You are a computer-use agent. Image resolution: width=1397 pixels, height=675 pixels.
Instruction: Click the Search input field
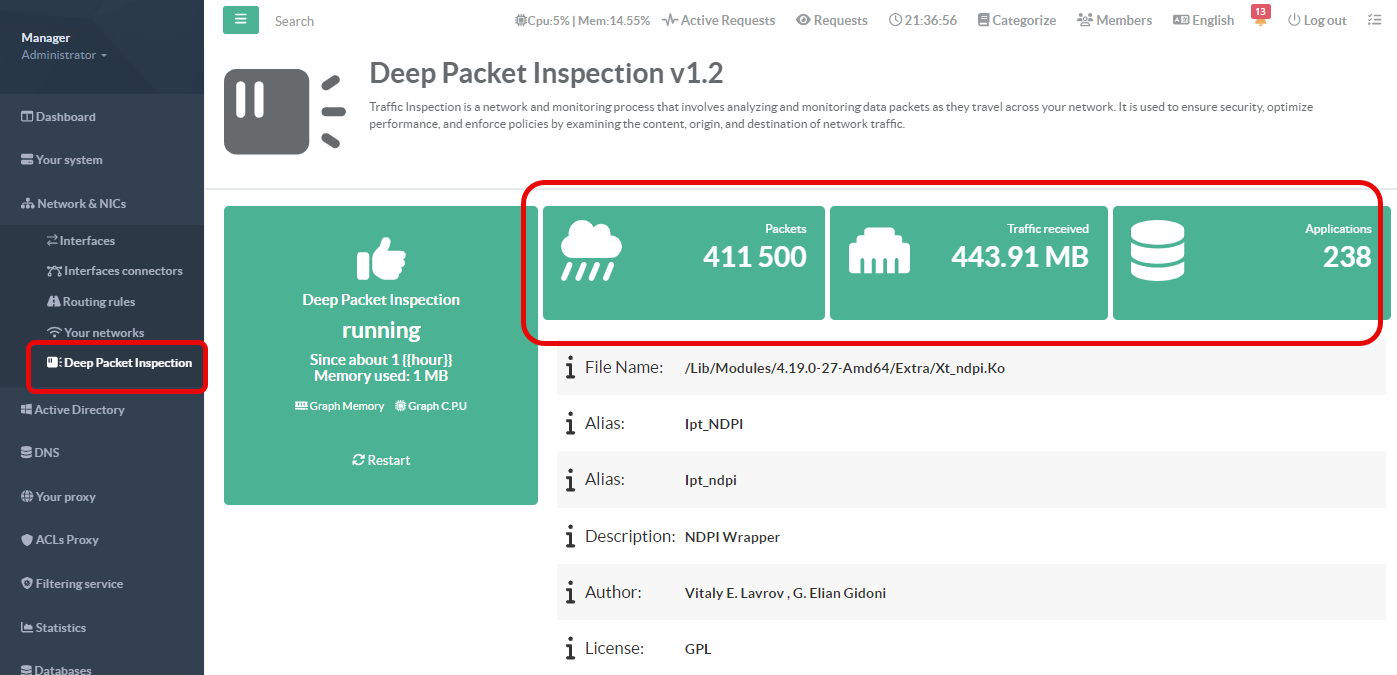(380, 20)
